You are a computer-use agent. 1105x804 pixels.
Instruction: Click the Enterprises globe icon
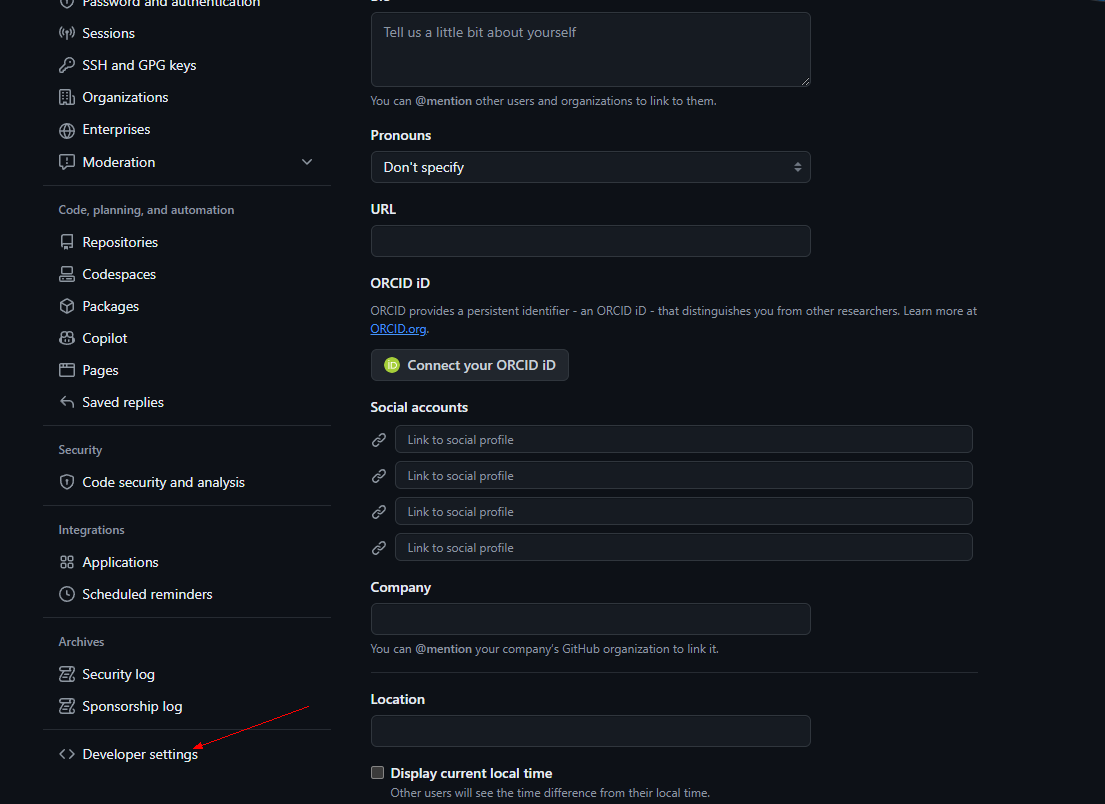pos(67,130)
